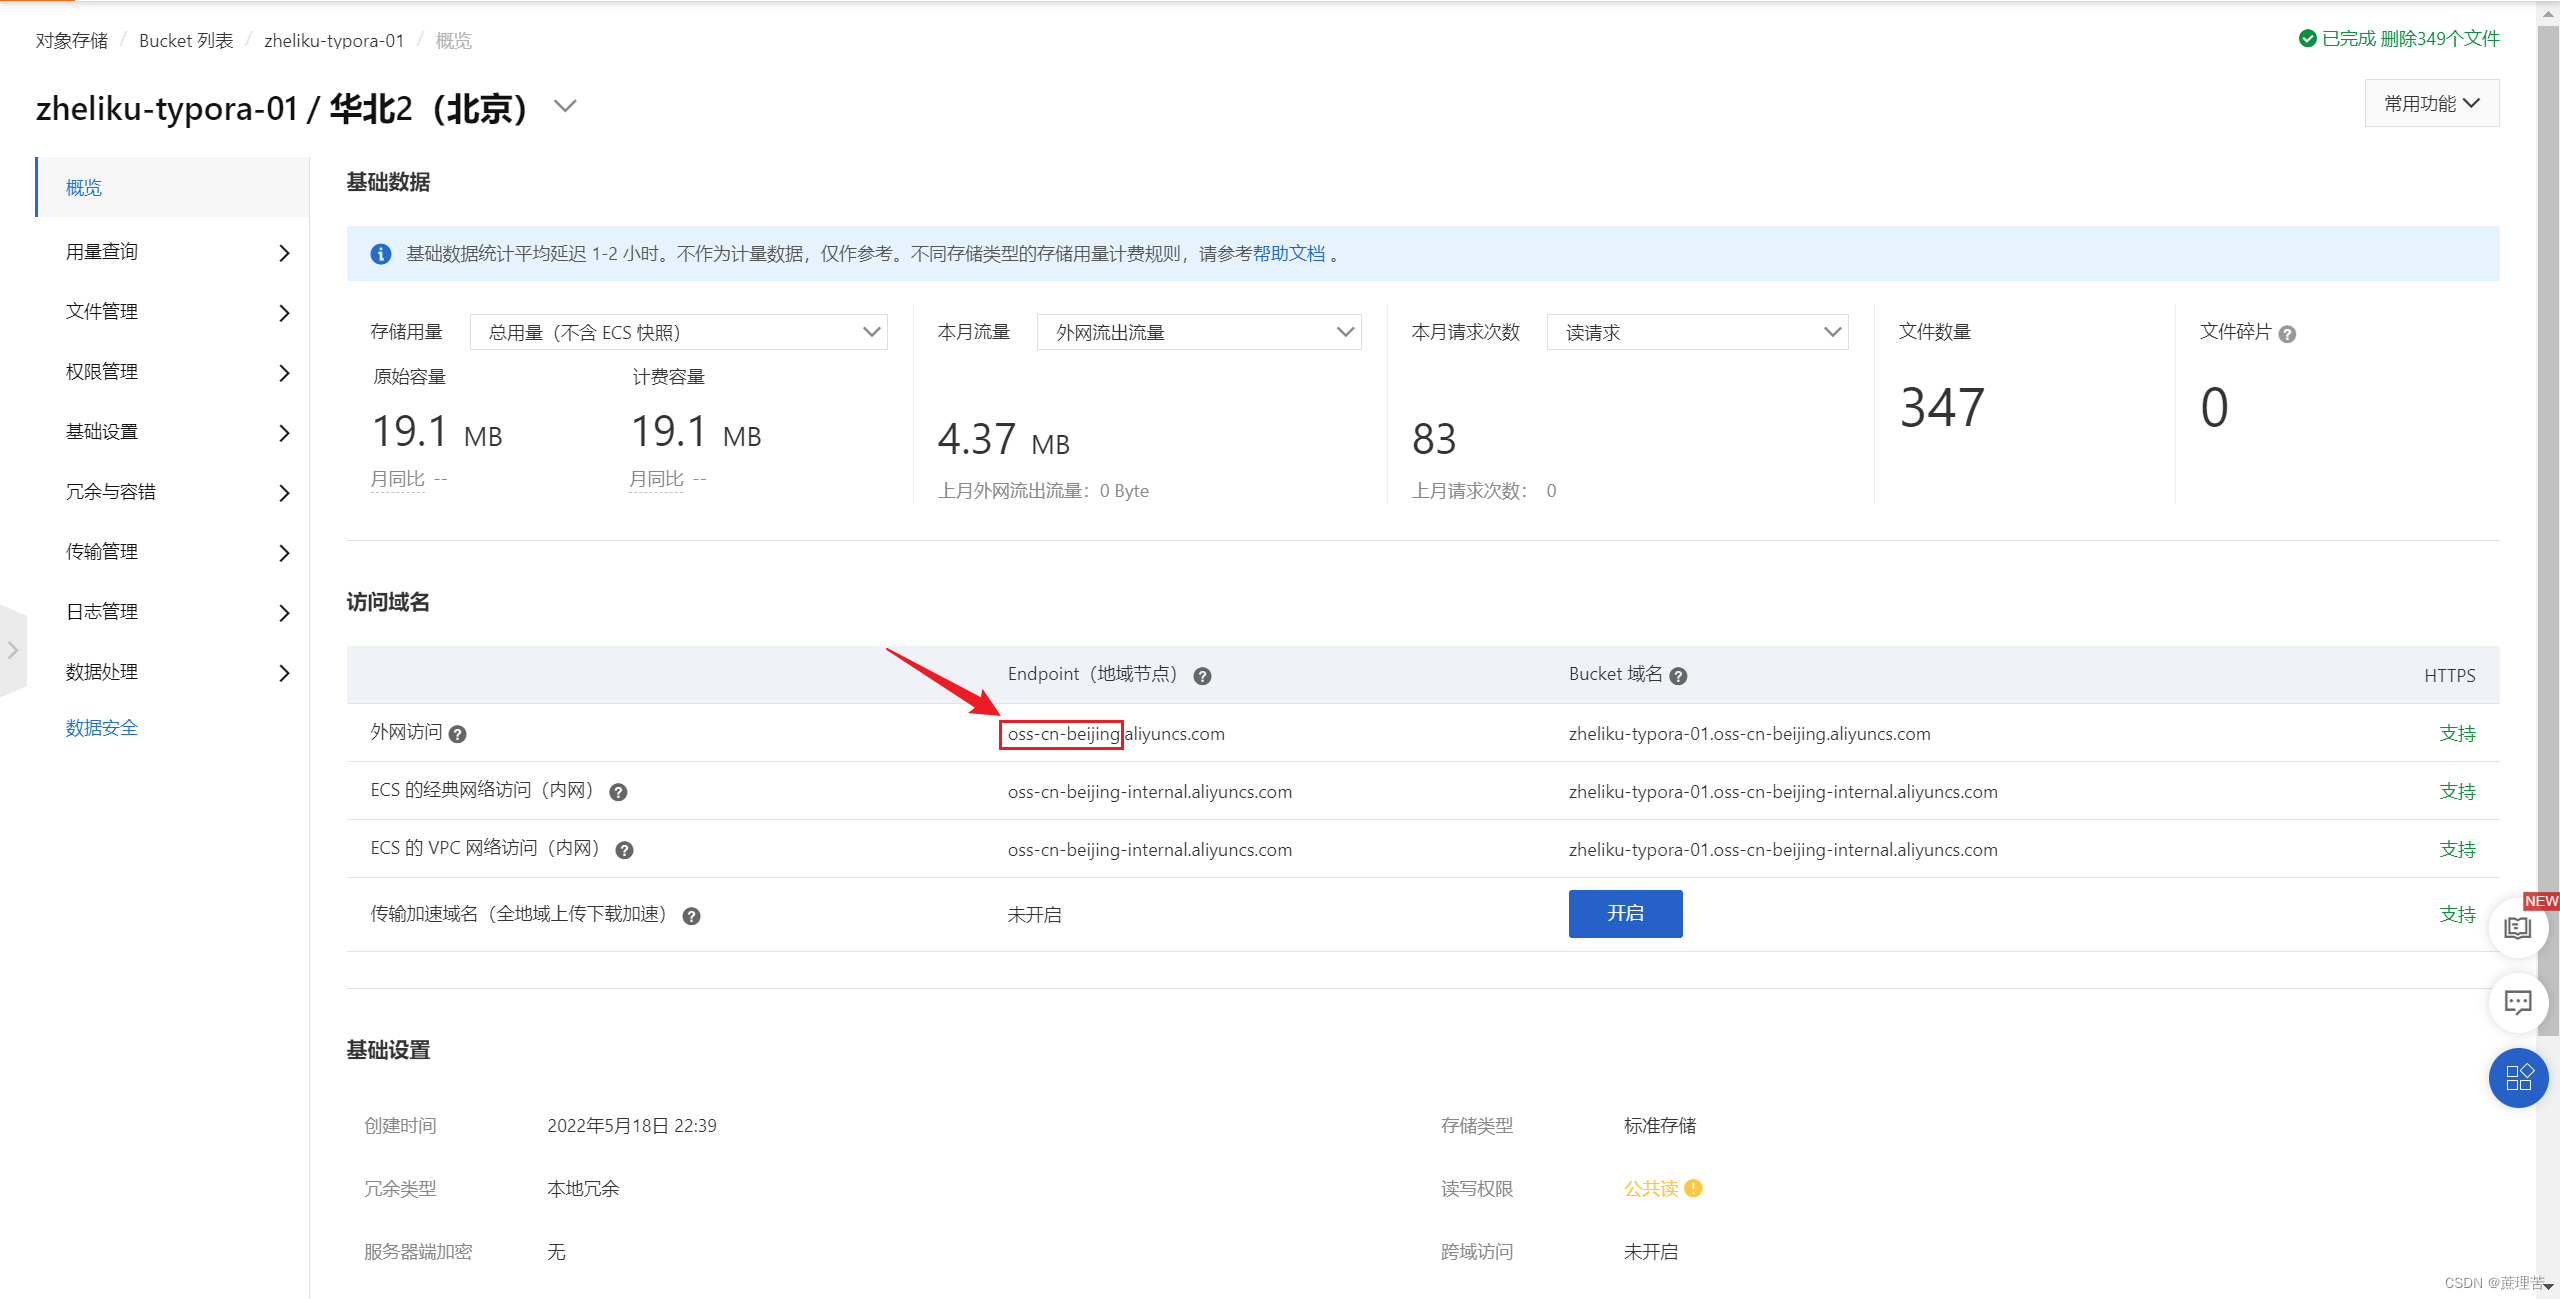
Task: Click 月同比 under 原始容量
Action: 398,479
